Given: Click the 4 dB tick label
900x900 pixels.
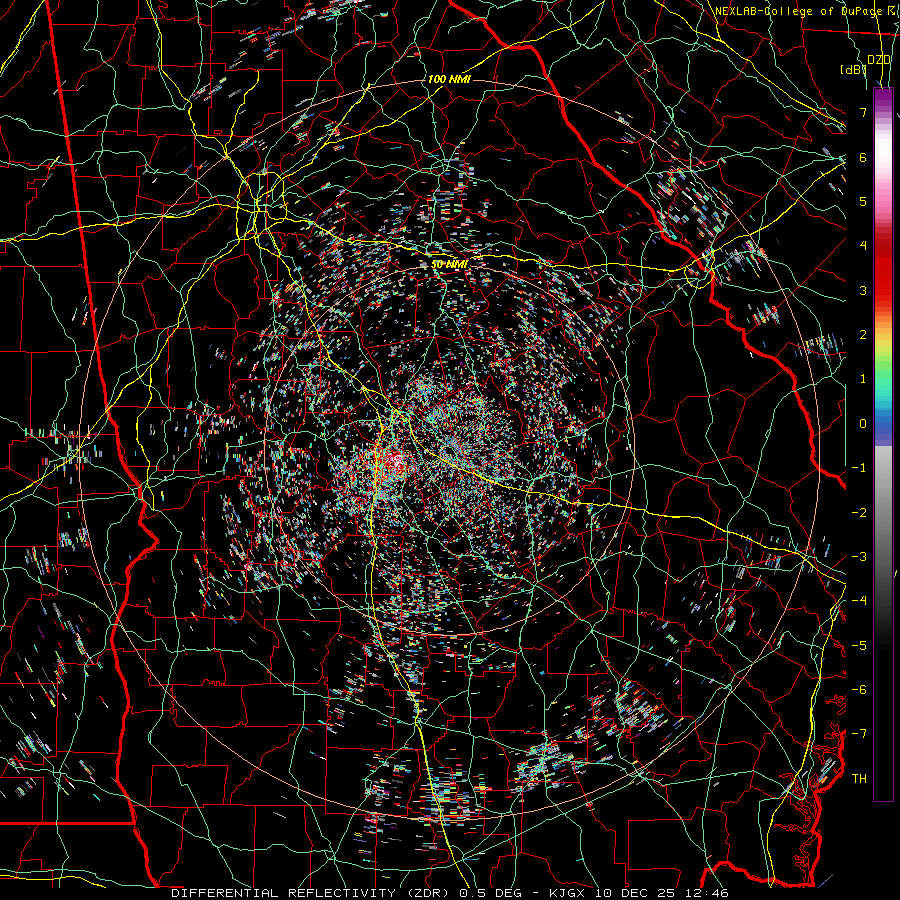Looking at the screenshot, I should [863, 246].
